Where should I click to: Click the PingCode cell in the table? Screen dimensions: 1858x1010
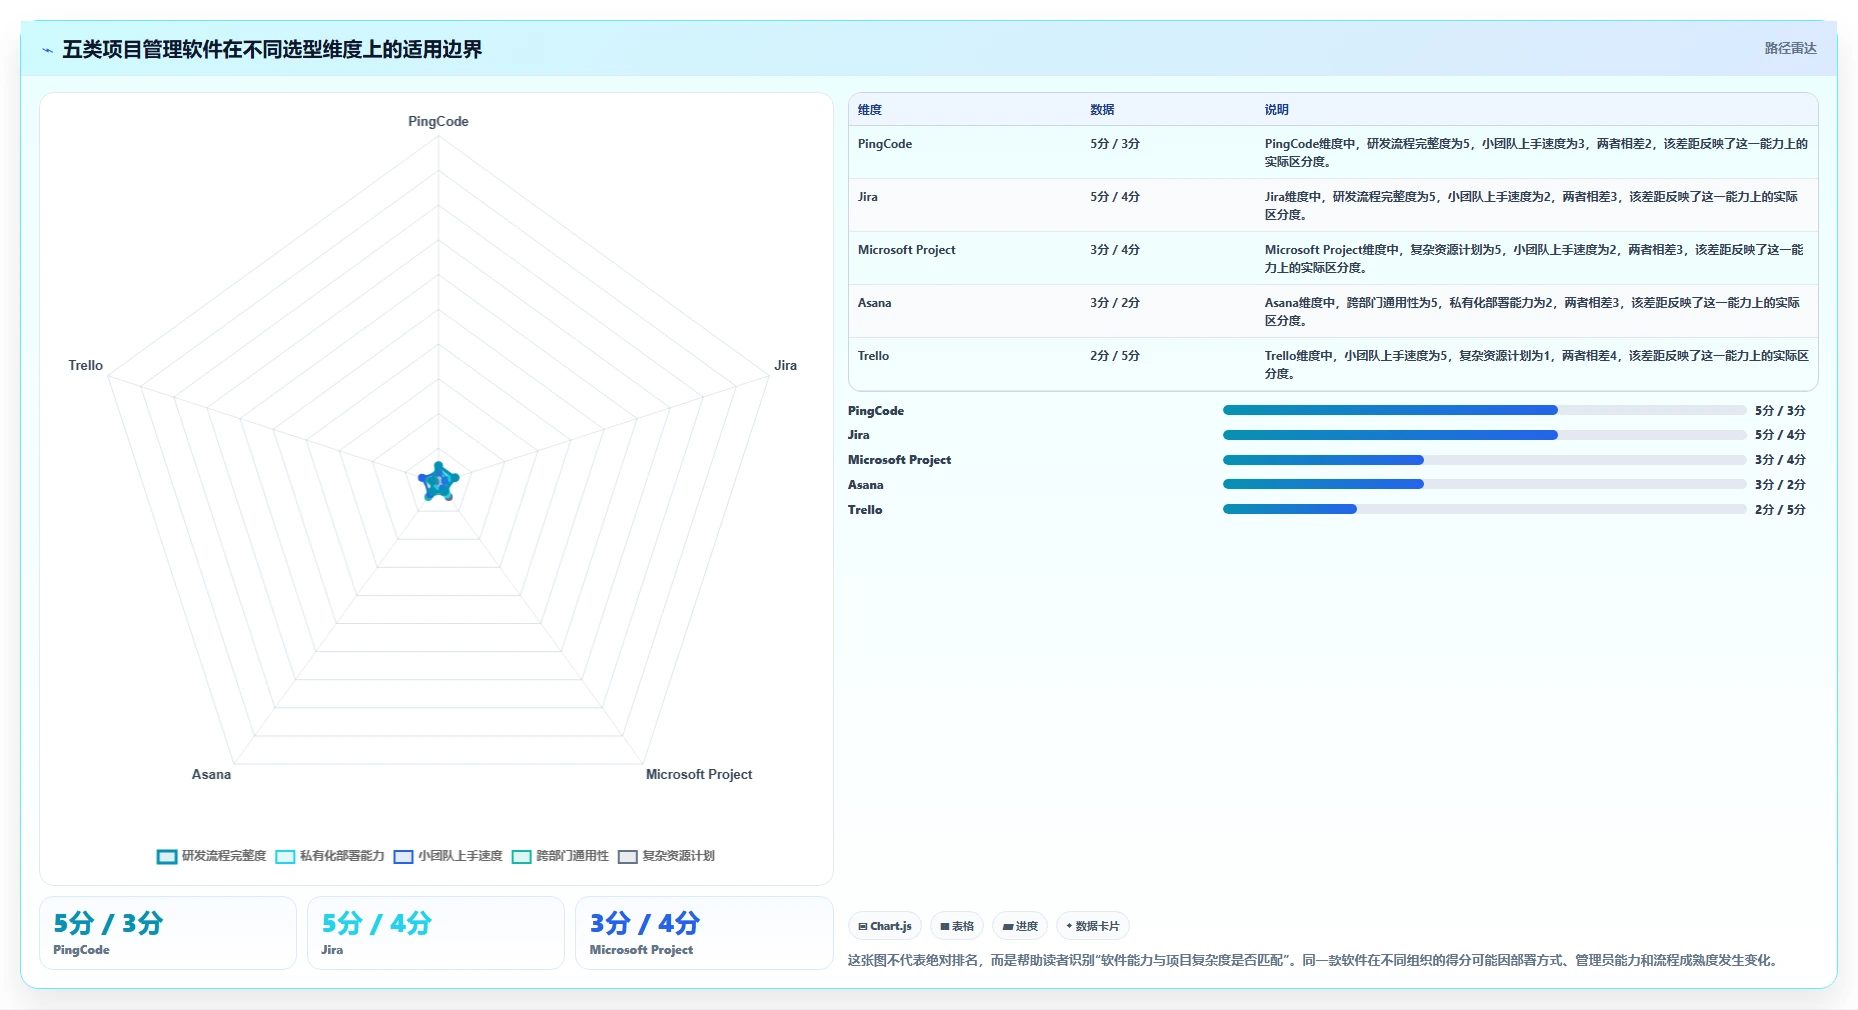click(885, 144)
